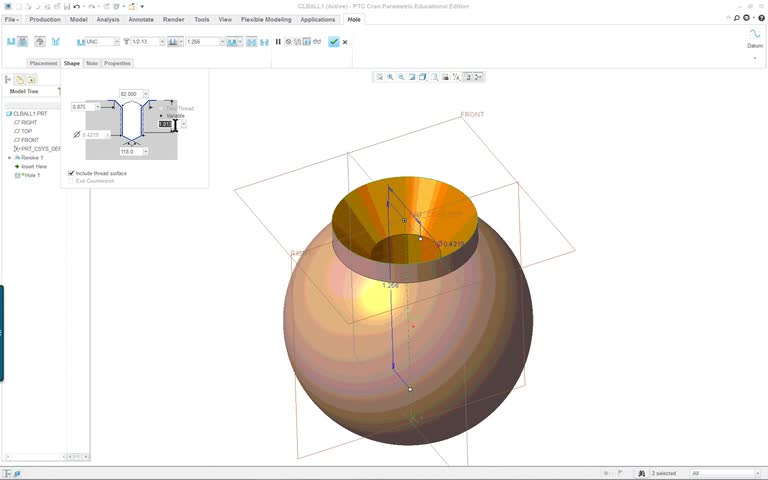Open the 0.875 countersink diameter dropdown
The image size is (768, 480).
click(97, 107)
